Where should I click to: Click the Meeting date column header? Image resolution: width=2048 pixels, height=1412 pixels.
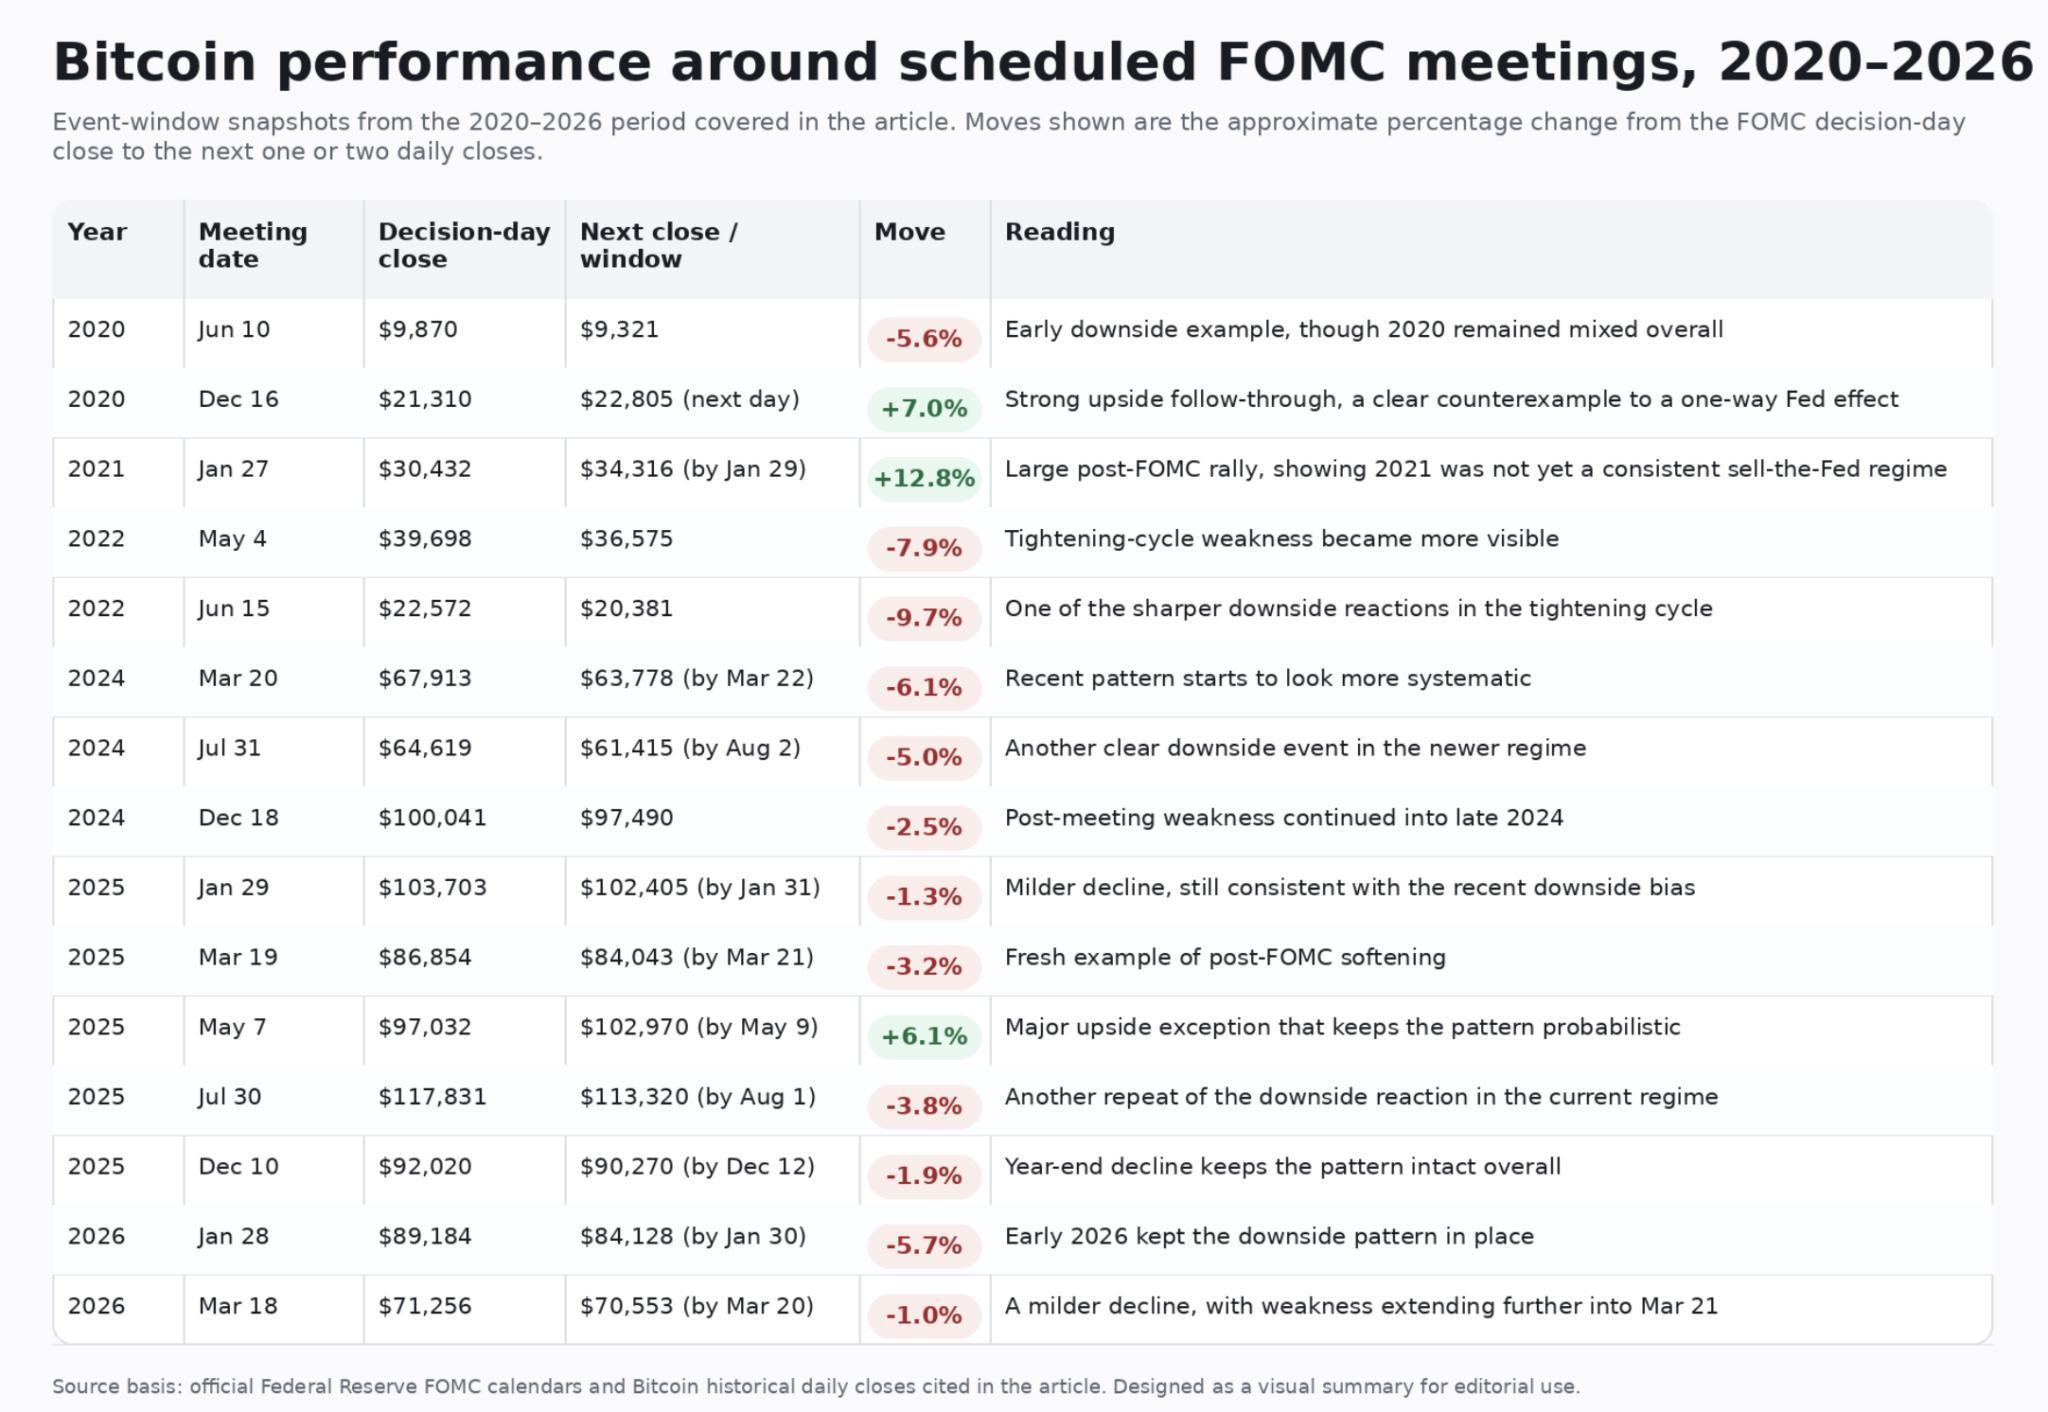coord(253,245)
